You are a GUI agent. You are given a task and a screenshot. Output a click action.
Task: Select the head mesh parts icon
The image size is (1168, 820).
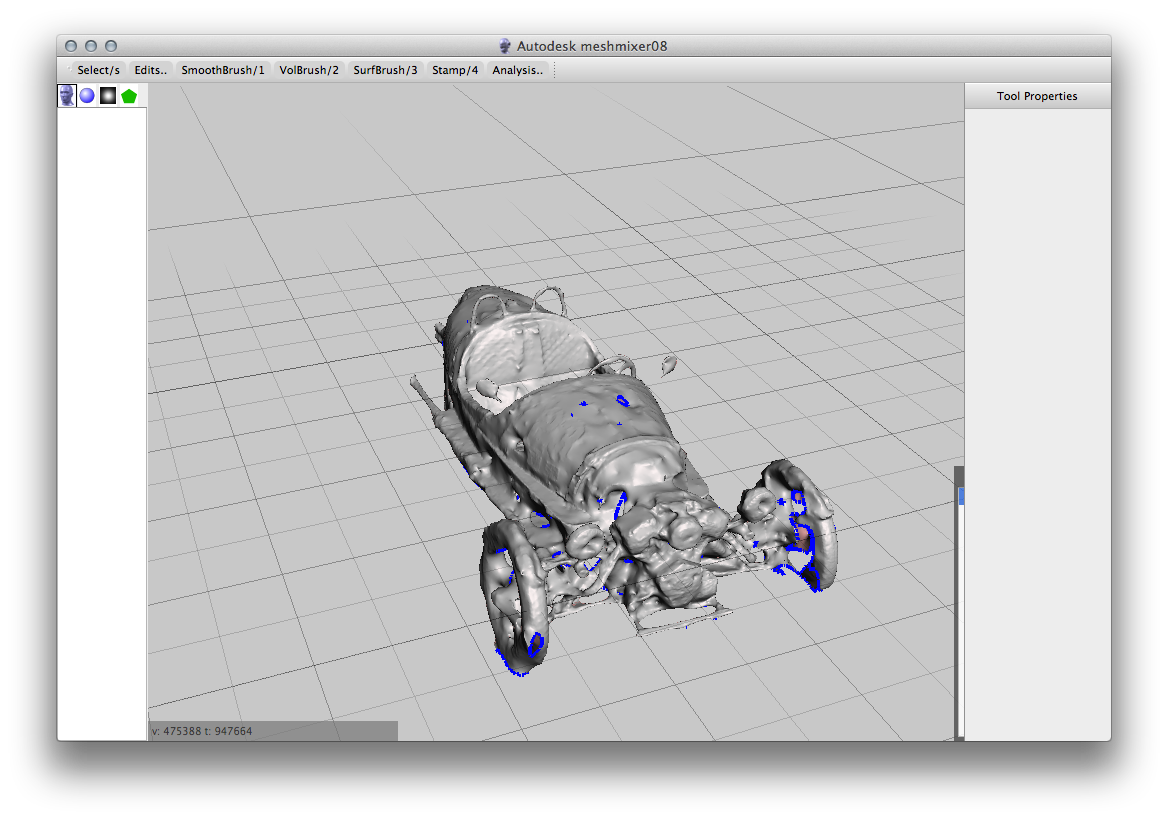(x=67, y=96)
